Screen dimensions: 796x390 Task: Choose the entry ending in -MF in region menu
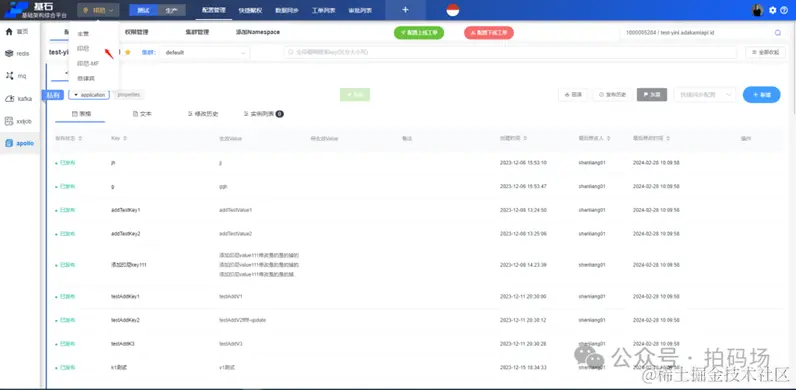pos(88,63)
